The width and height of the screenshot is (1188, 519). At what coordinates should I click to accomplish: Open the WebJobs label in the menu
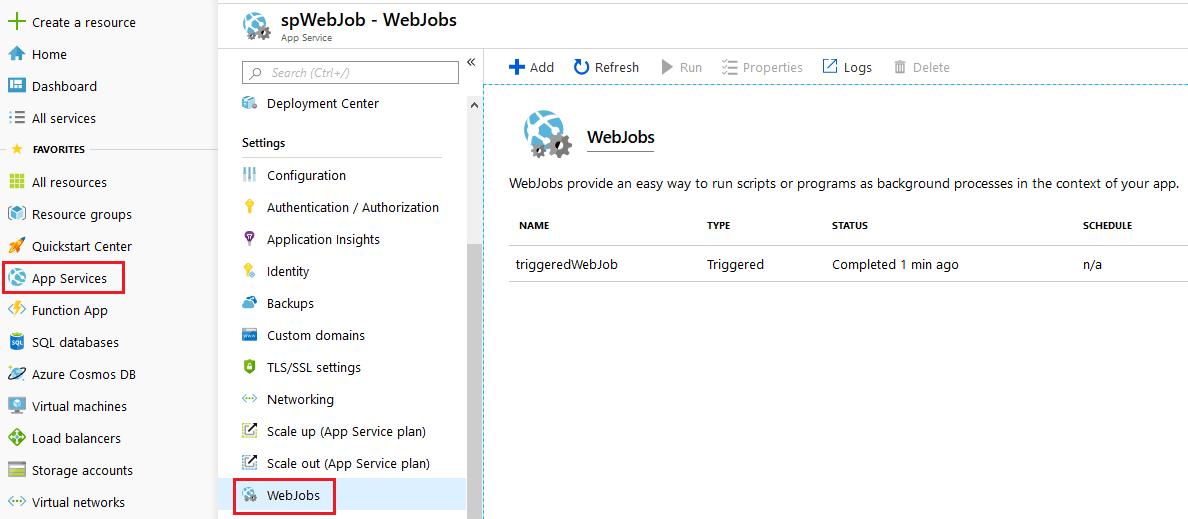pos(294,496)
